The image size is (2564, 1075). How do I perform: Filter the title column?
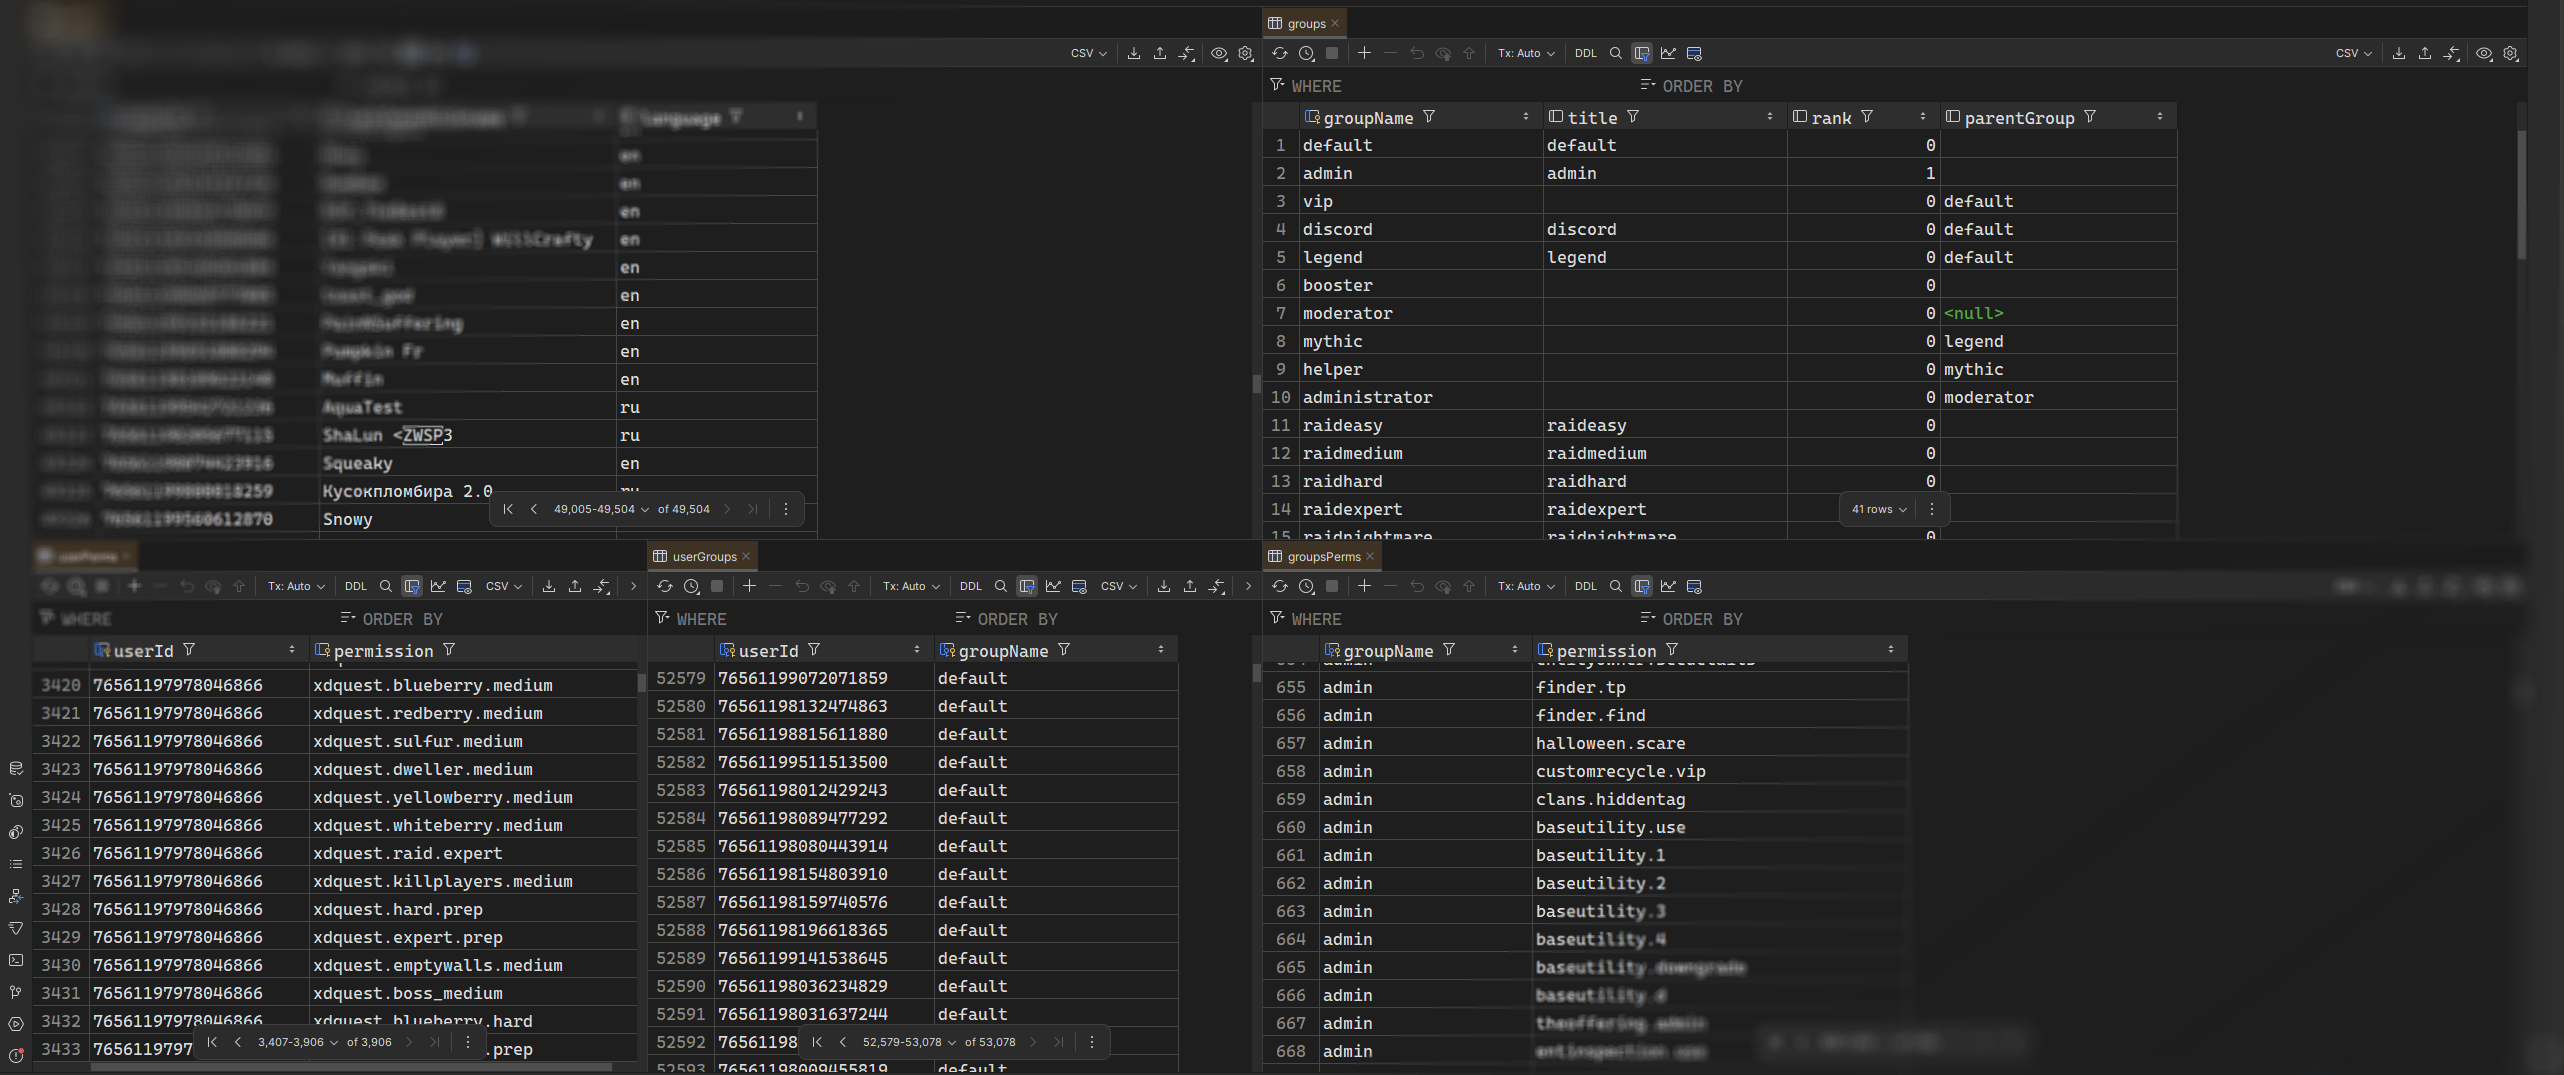tap(1633, 117)
